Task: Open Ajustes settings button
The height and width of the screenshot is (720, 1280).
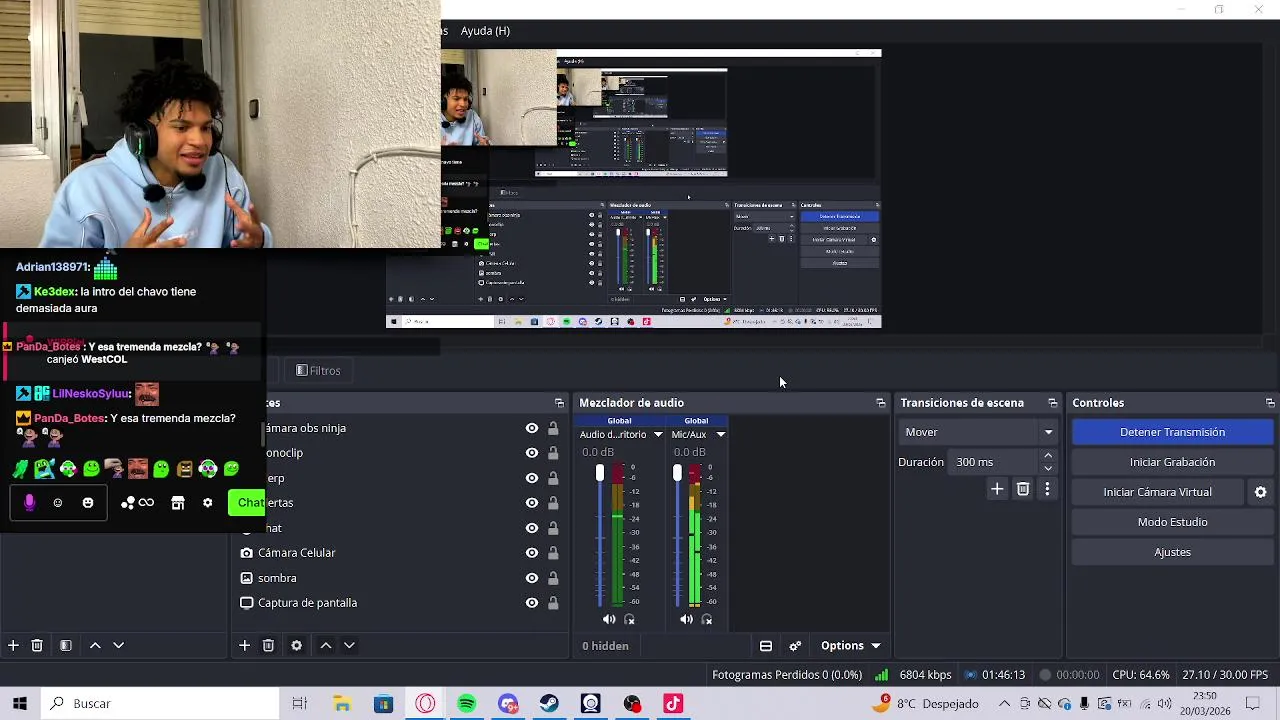Action: click(1172, 552)
